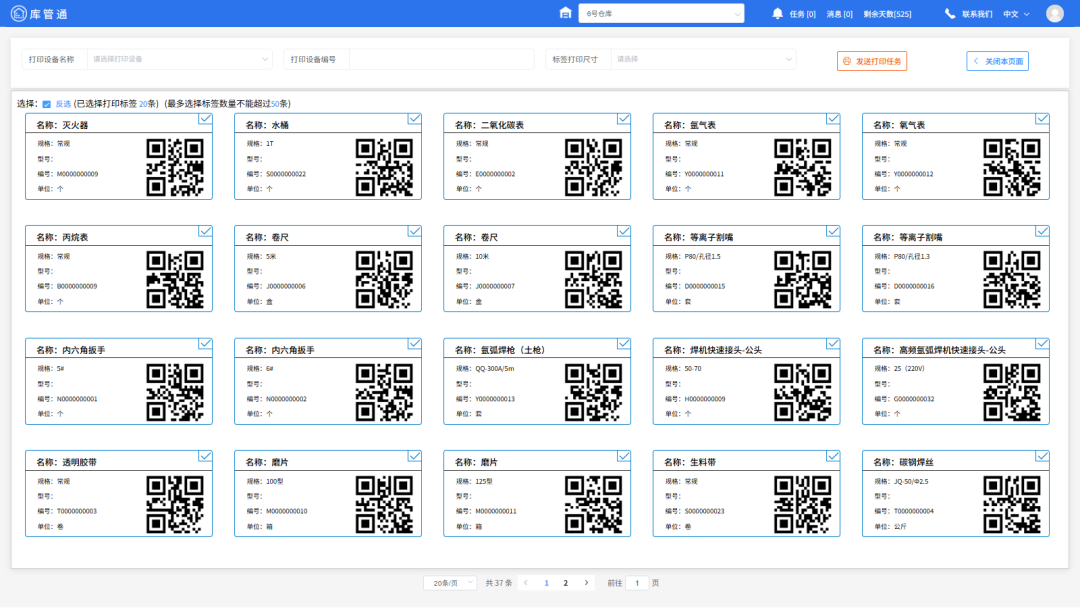Click the QR code on 透明胶带 card
This screenshot has width=1080, height=608.
[x=175, y=505]
